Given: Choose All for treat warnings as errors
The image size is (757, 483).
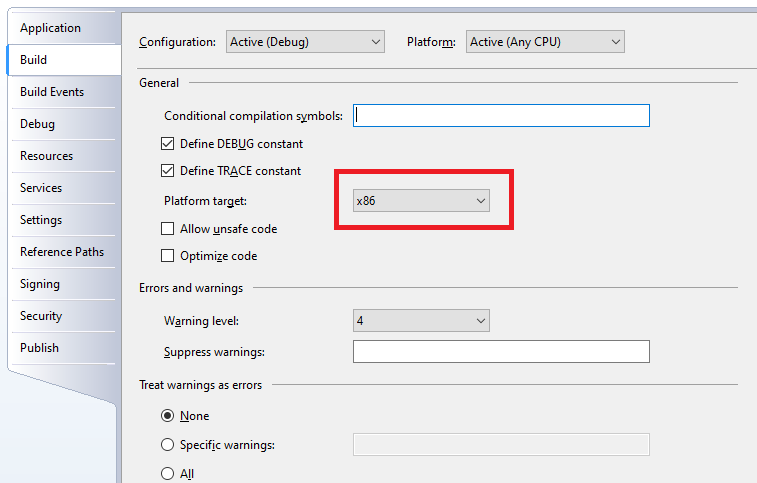Looking at the screenshot, I should coord(168,474).
